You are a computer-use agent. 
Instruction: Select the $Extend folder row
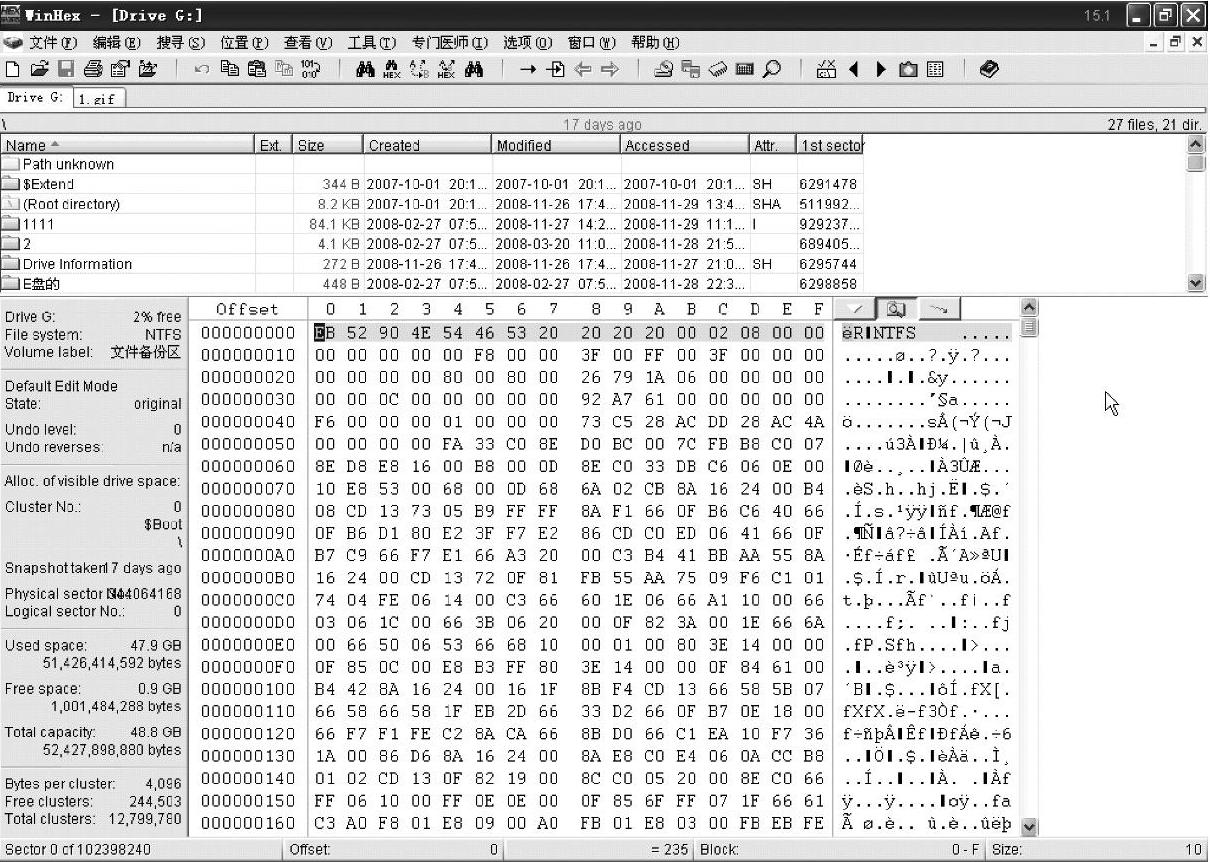click(x=432, y=184)
